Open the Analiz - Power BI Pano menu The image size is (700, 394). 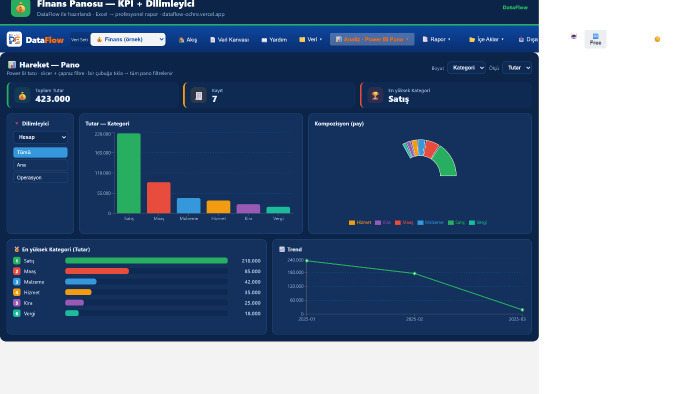(x=372, y=39)
